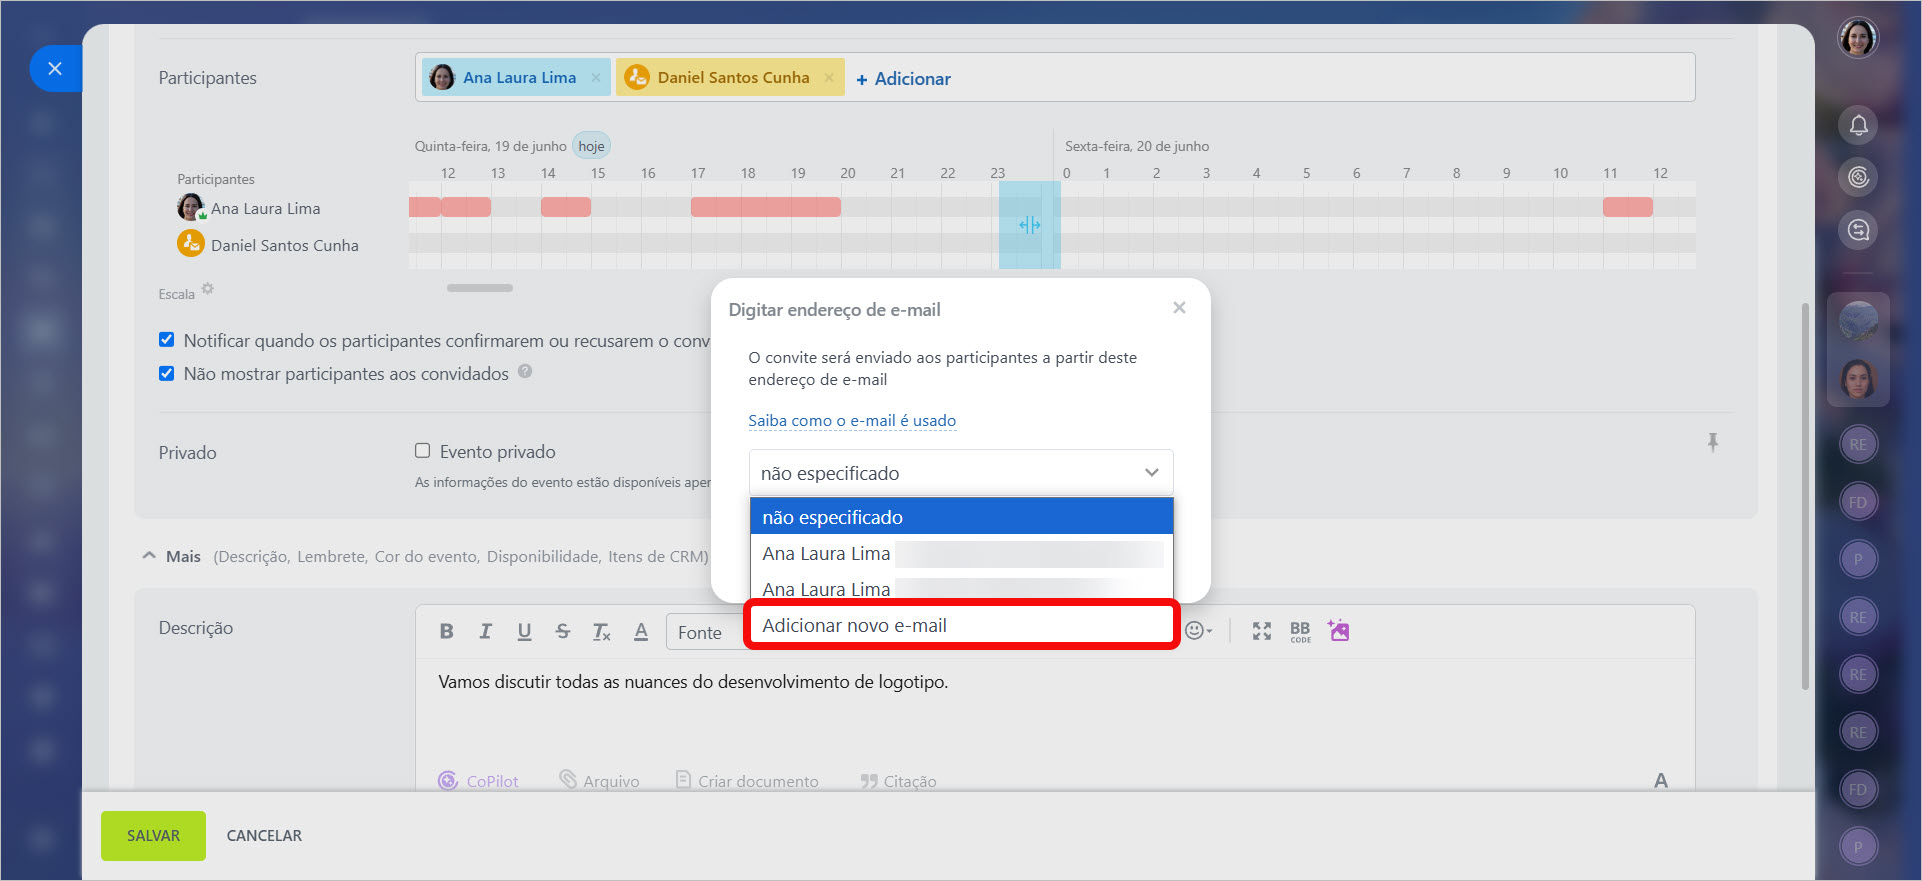
Task: Click CoPilot in the editor footer
Action: click(478, 781)
